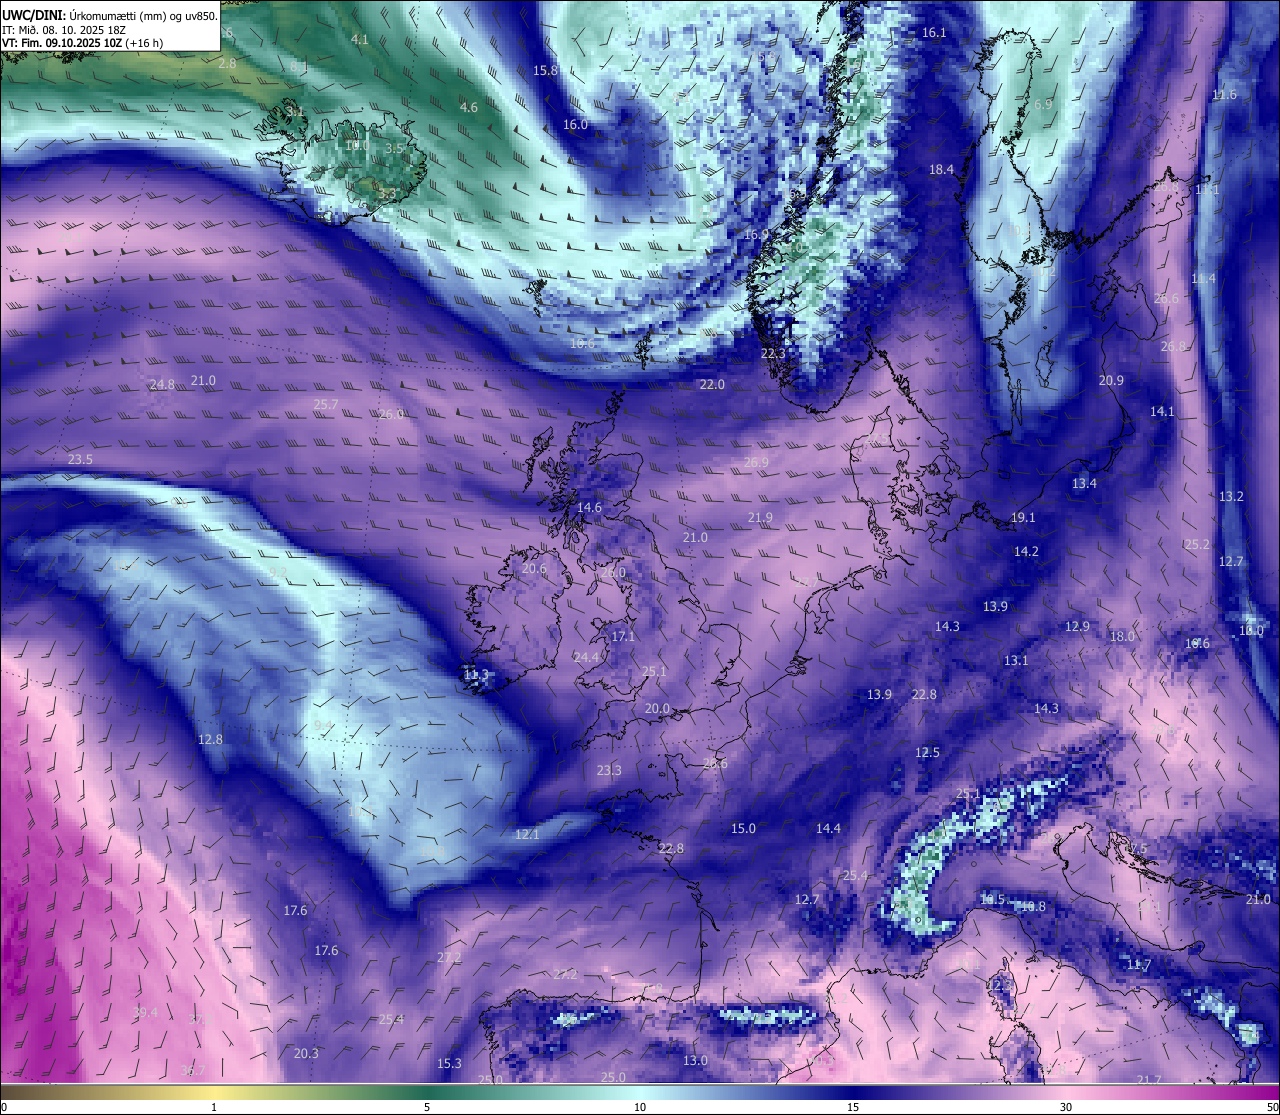Viewport: 1280px width, 1115px height.
Task: Click the 1 tick on the color scale
Action: pos(214,1107)
